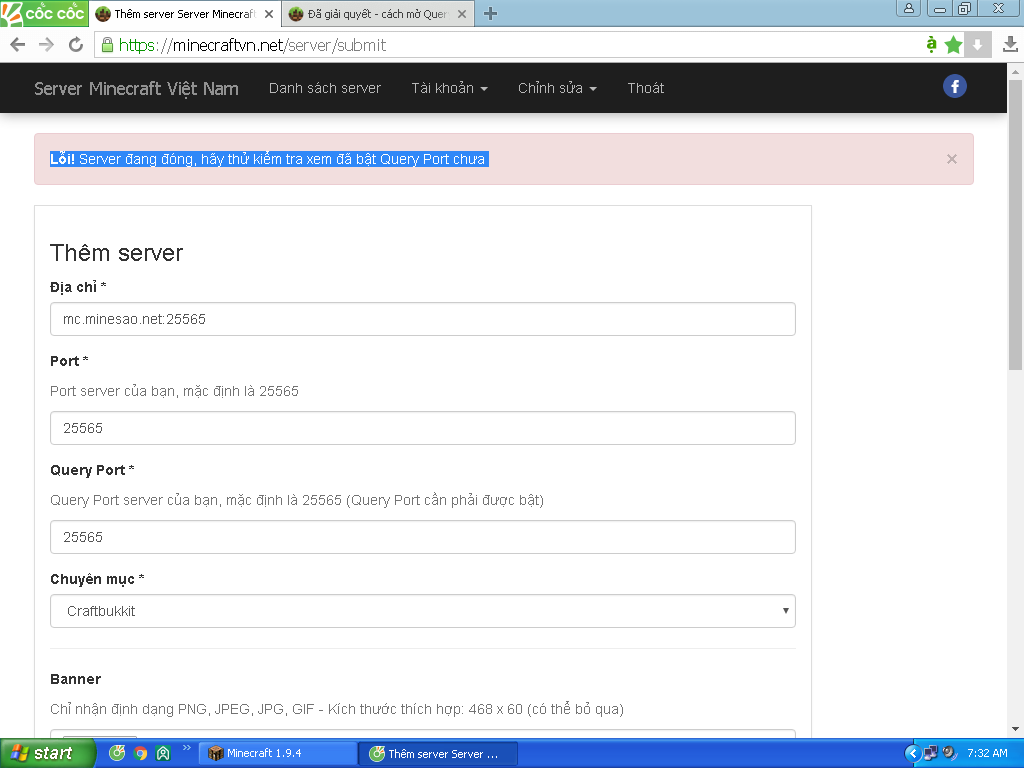The width and height of the screenshot is (1024, 768).
Task: Go to 'Server Minecraft Việt Nam' home link
Action: 136,89
